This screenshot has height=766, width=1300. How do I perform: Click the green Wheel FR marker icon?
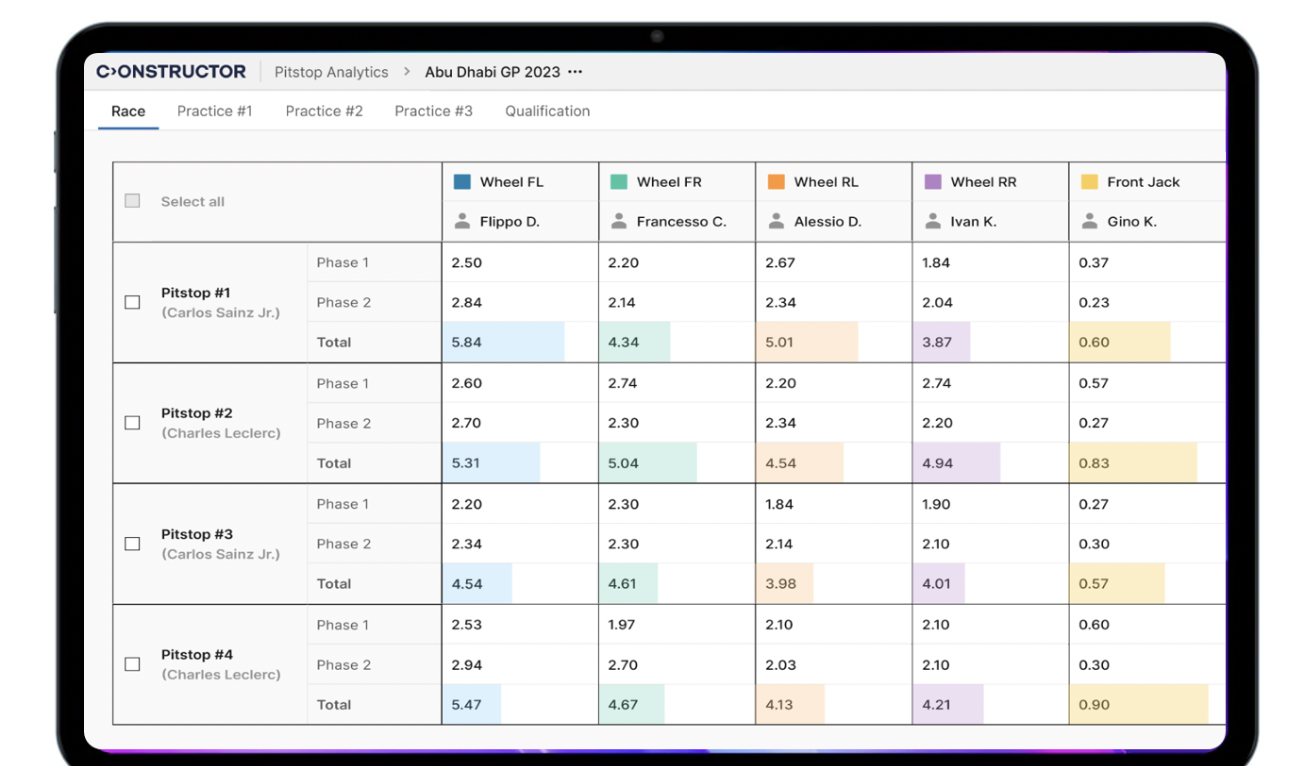pos(622,181)
